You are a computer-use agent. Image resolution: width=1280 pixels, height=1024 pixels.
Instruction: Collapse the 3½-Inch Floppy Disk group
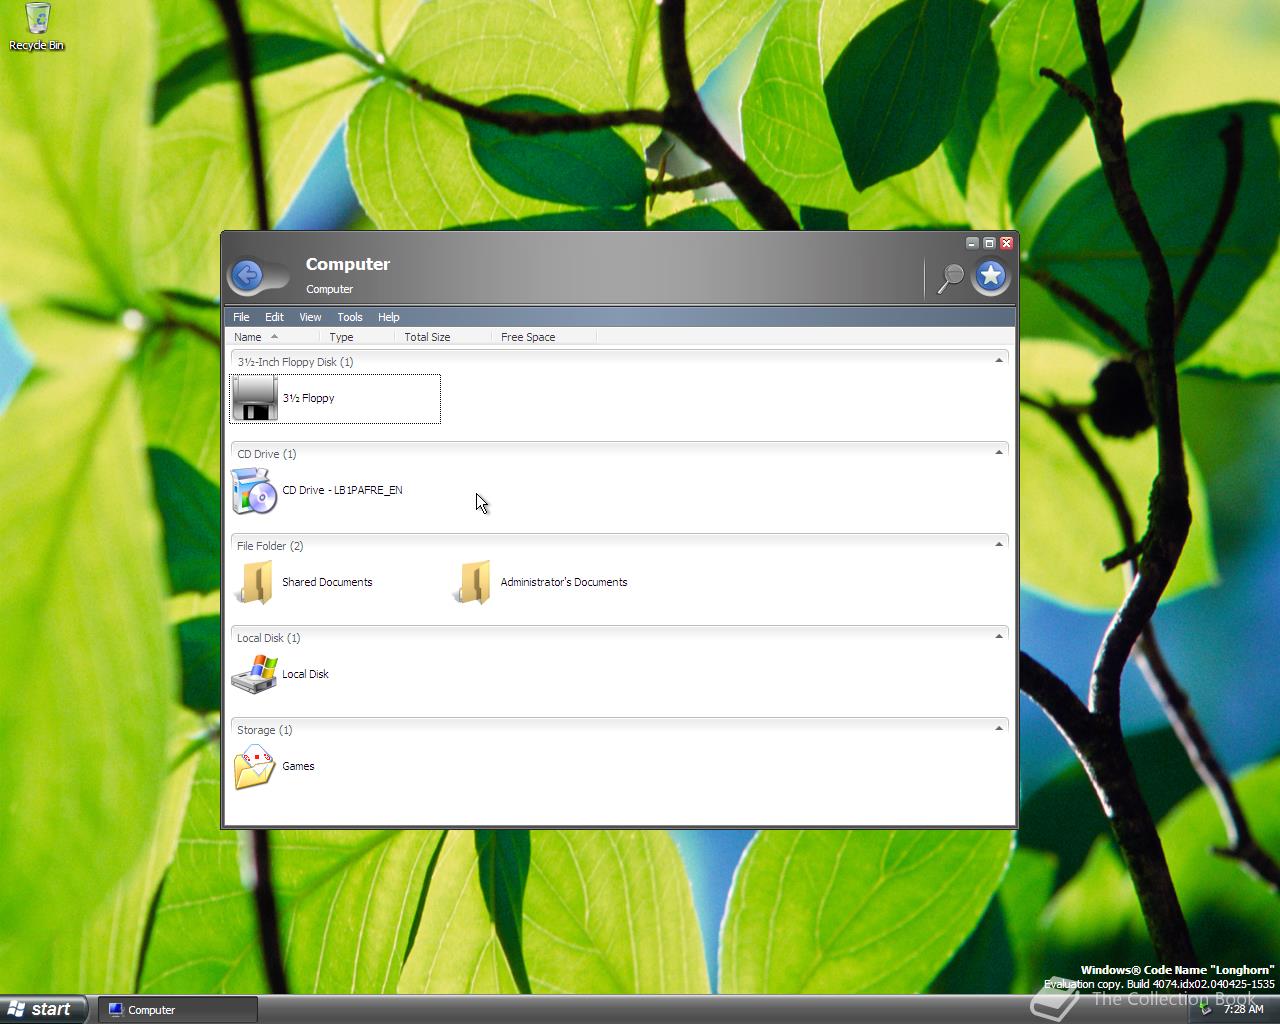tap(999, 360)
